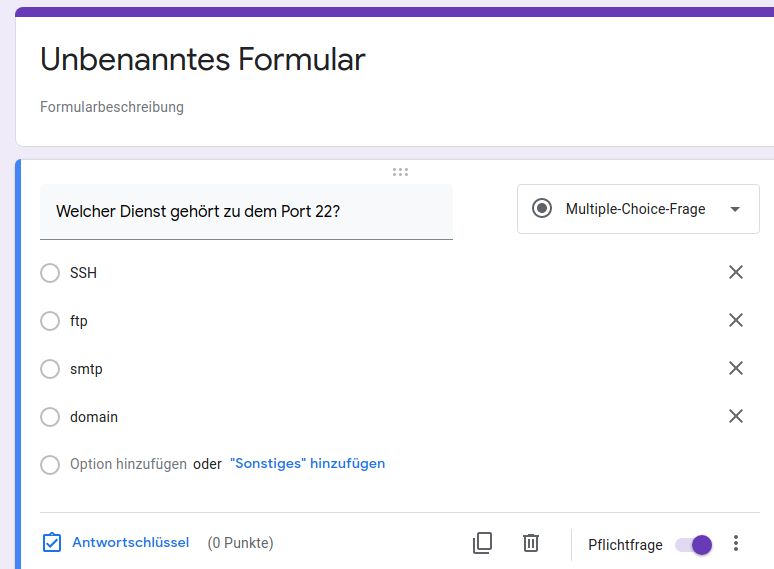Remove the SSH answer option

coord(736,273)
